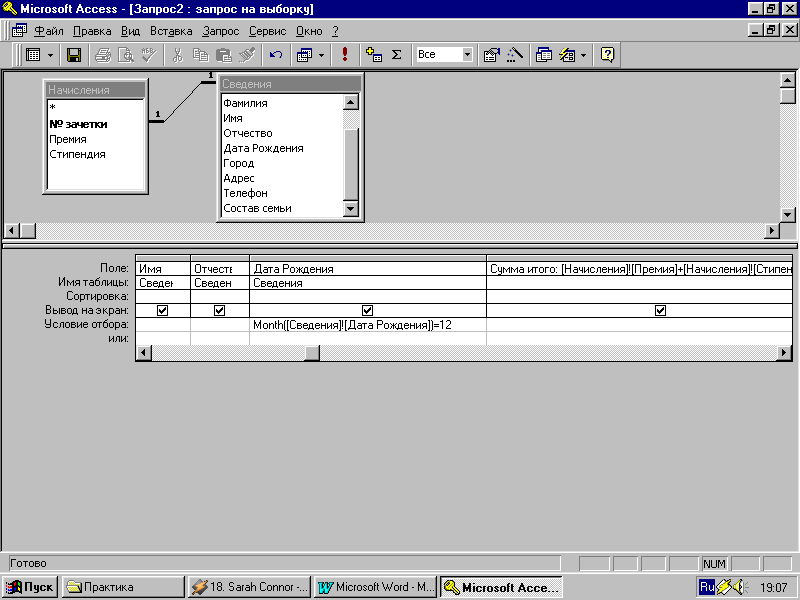Click the Print toolbar icon
The height and width of the screenshot is (600, 800).
[x=103, y=55]
